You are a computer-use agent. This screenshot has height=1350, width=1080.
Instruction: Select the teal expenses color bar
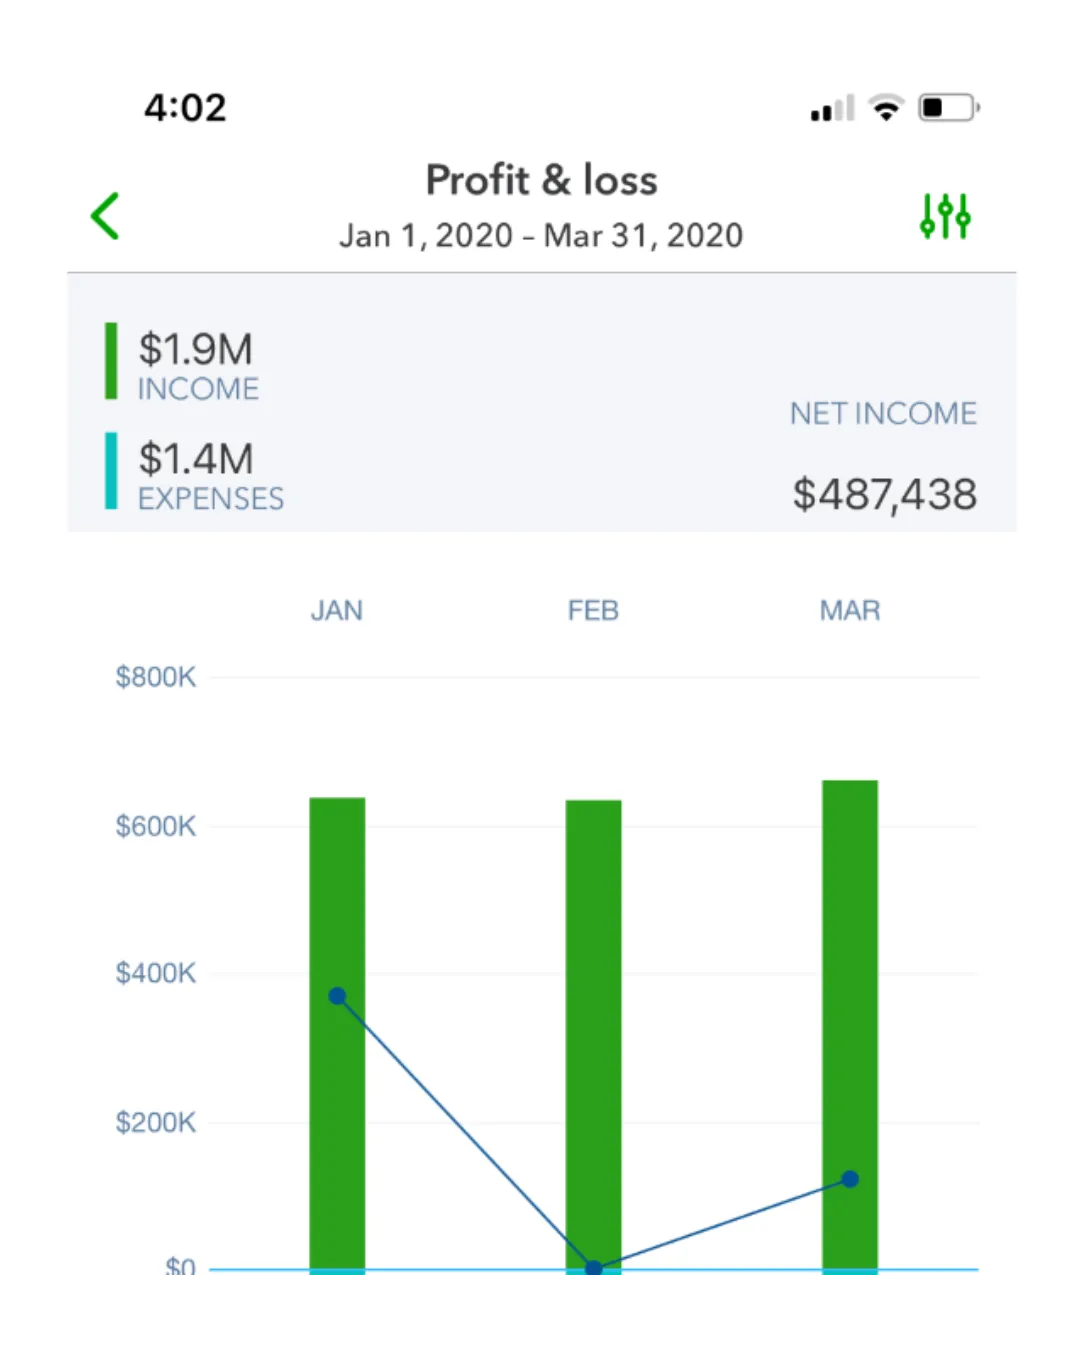tap(111, 471)
